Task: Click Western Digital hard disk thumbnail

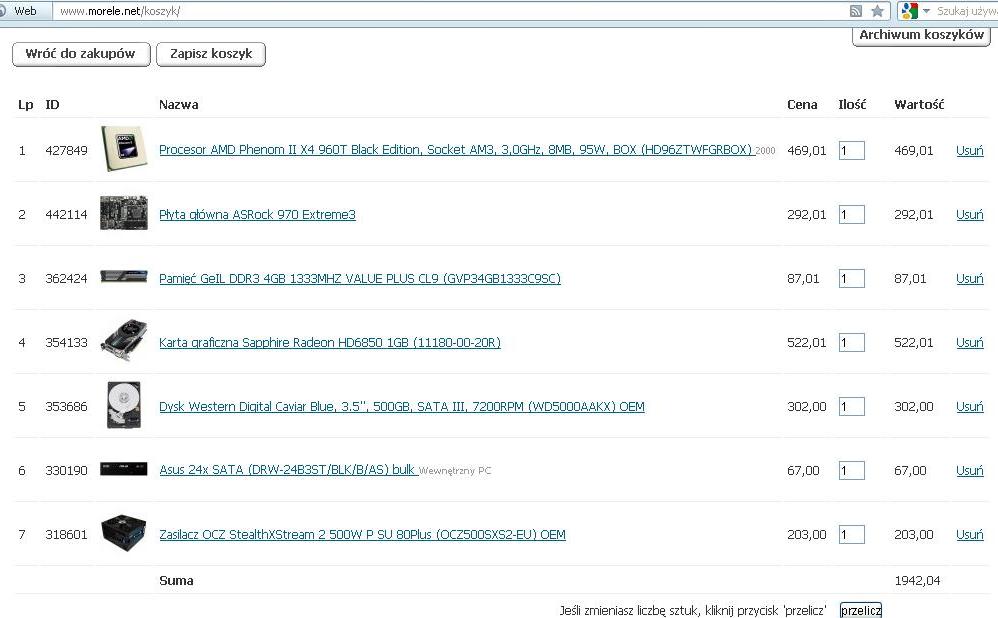Action: pos(124,405)
